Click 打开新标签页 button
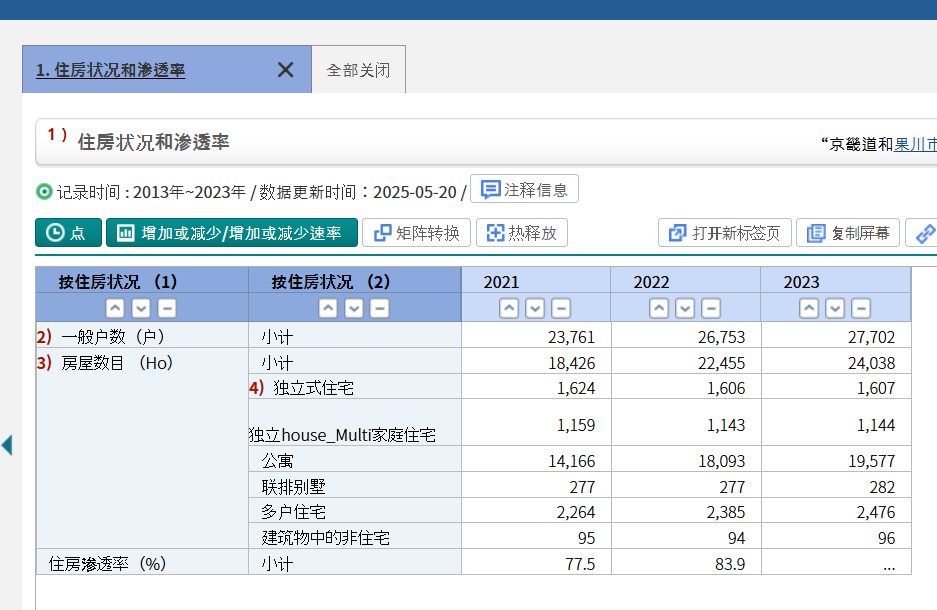Viewport: 937px width, 610px height. click(x=725, y=233)
